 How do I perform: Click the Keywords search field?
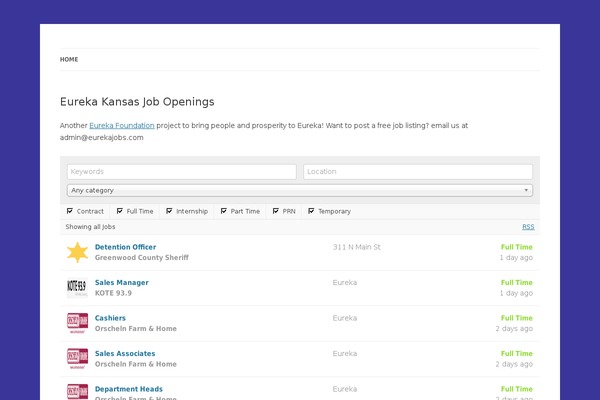click(181, 172)
